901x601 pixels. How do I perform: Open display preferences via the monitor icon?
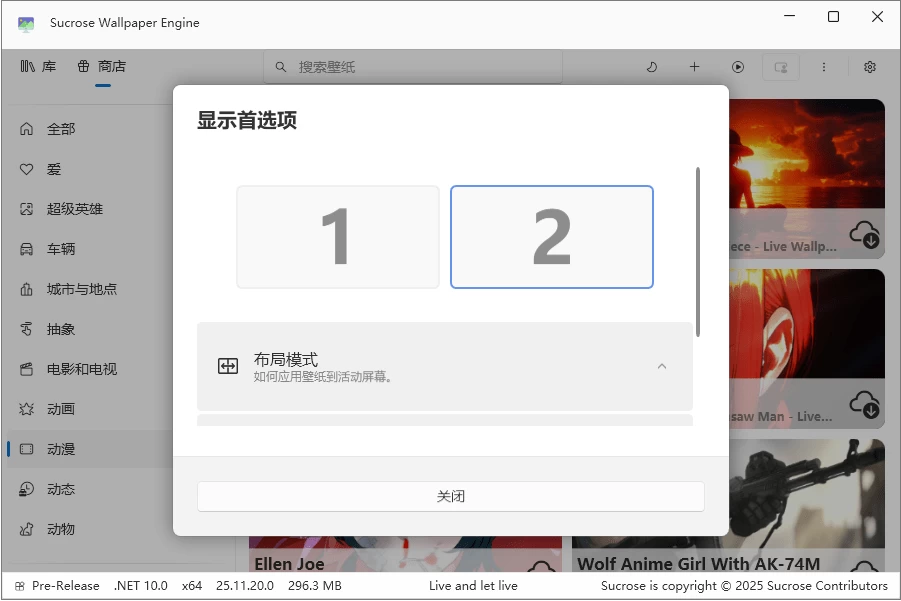click(x=781, y=67)
